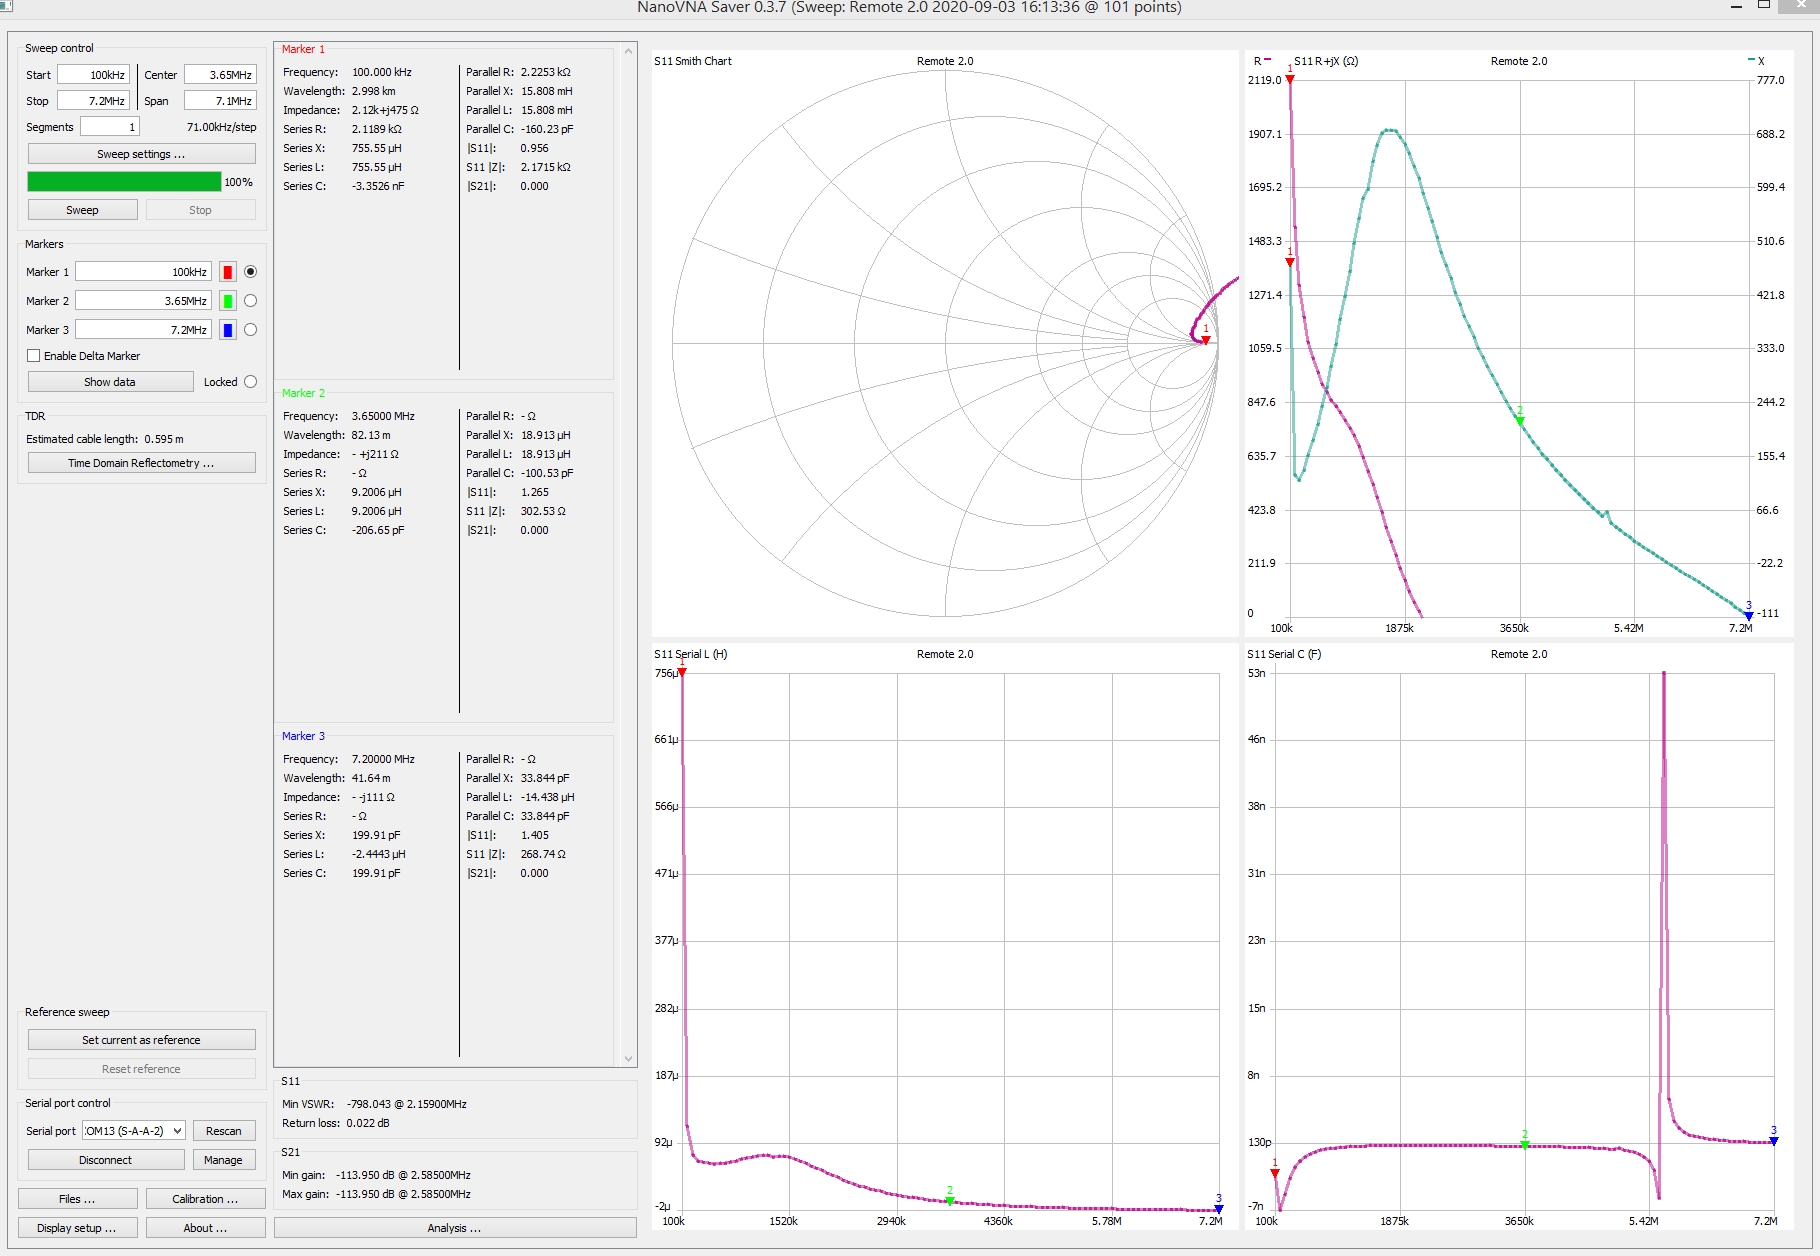Click the disabled Stop sweep button
The image size is (1820, 1256).
200,210
